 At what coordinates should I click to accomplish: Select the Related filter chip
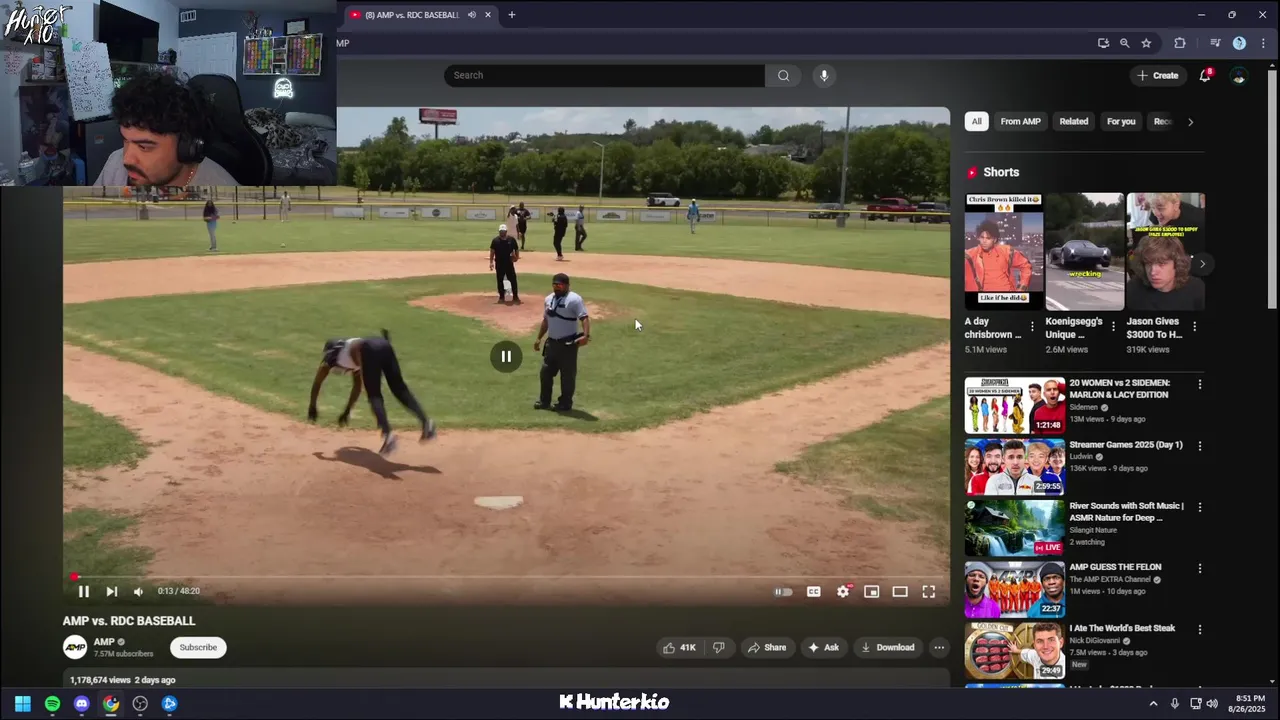1074,122
